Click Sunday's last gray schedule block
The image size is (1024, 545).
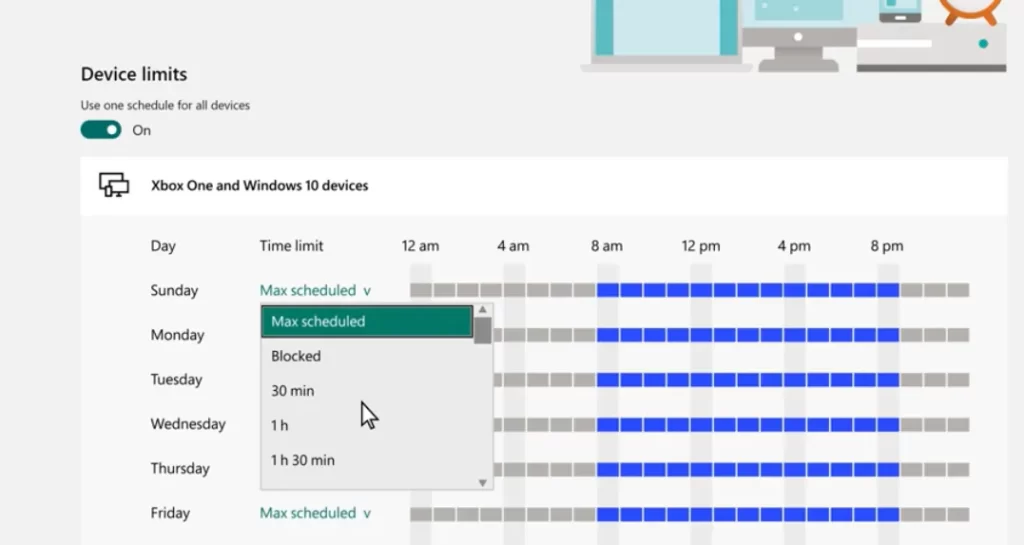pos(958,290)
